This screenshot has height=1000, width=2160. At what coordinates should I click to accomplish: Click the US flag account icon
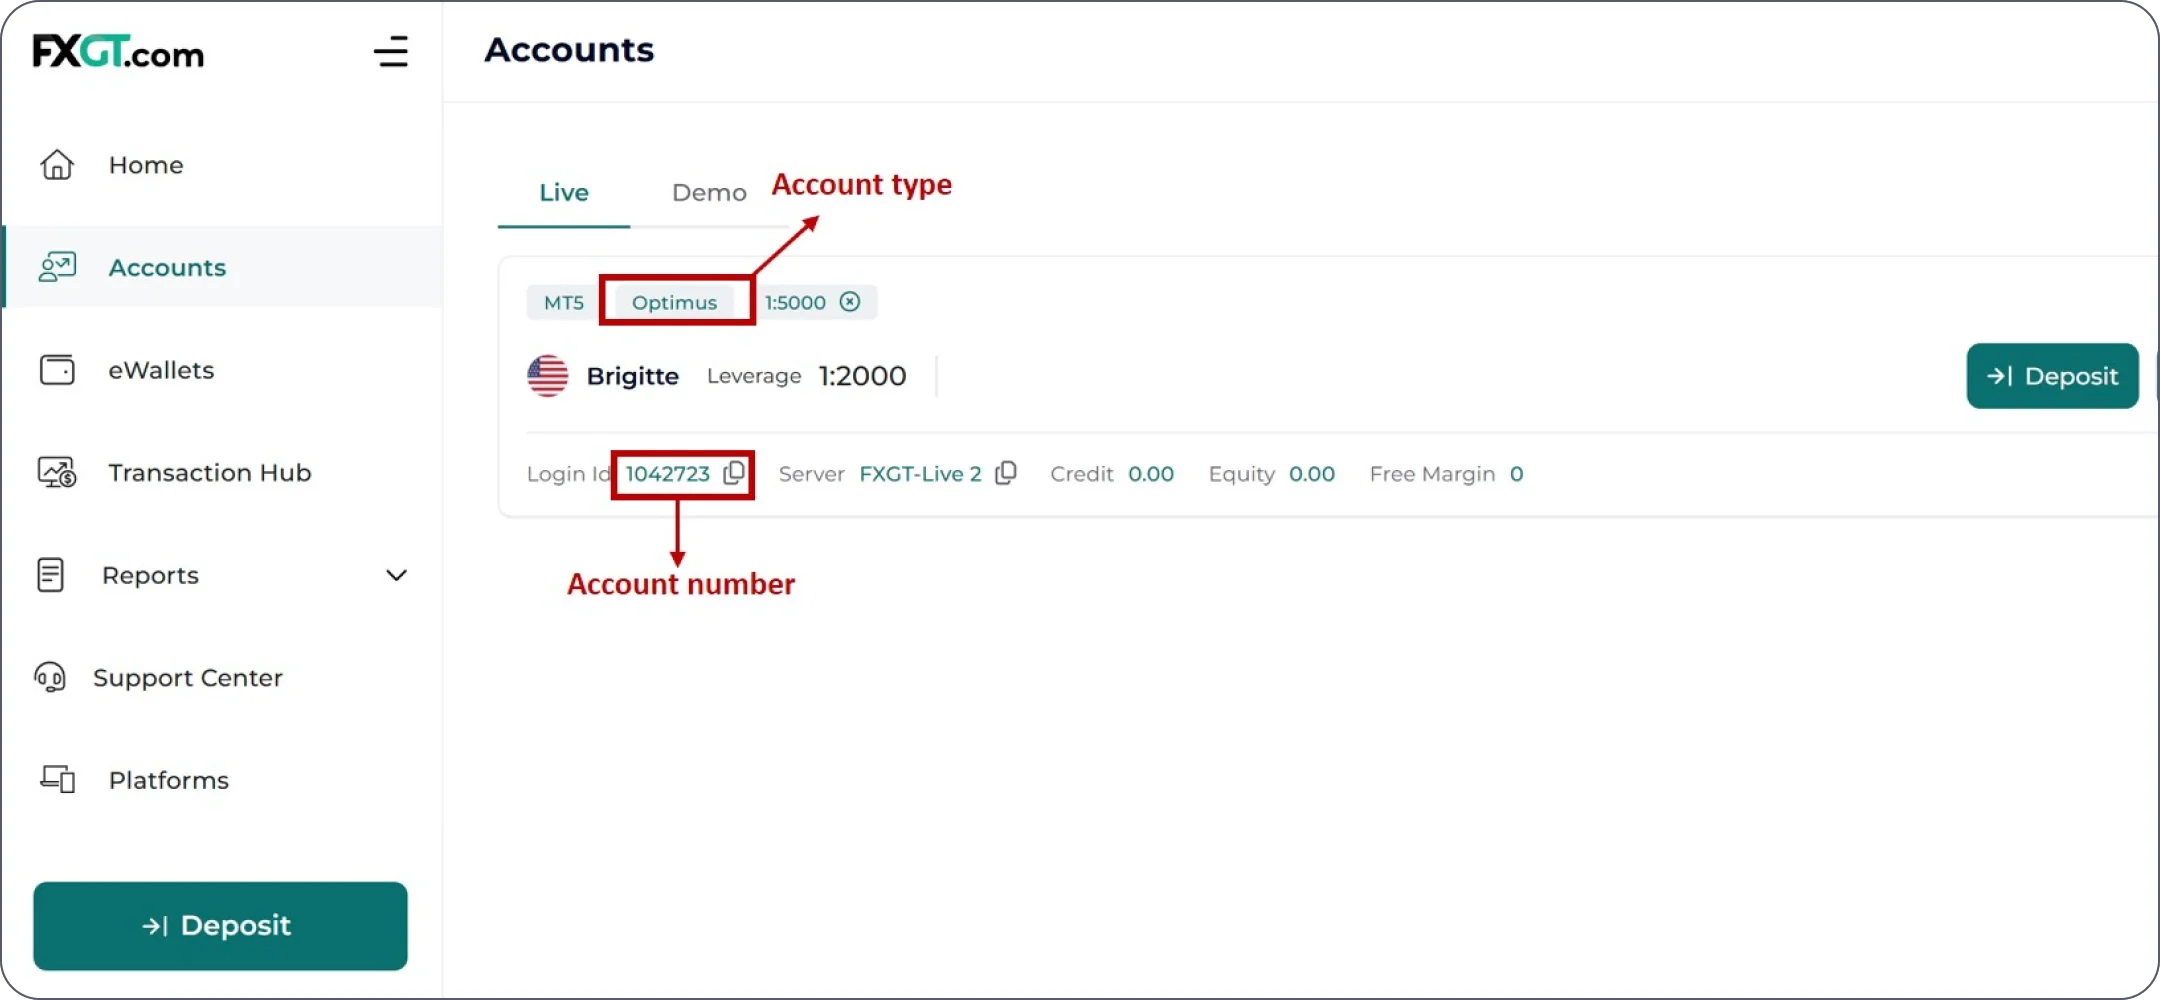pos(548,376)
